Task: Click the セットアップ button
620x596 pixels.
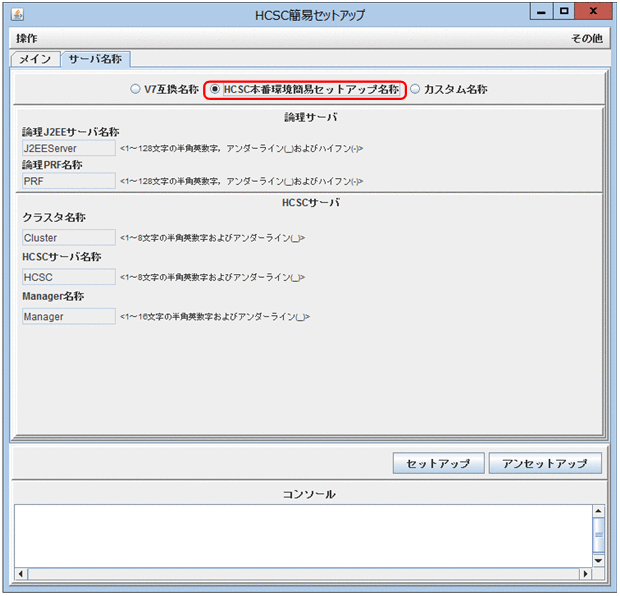Action: pos(439,463)
